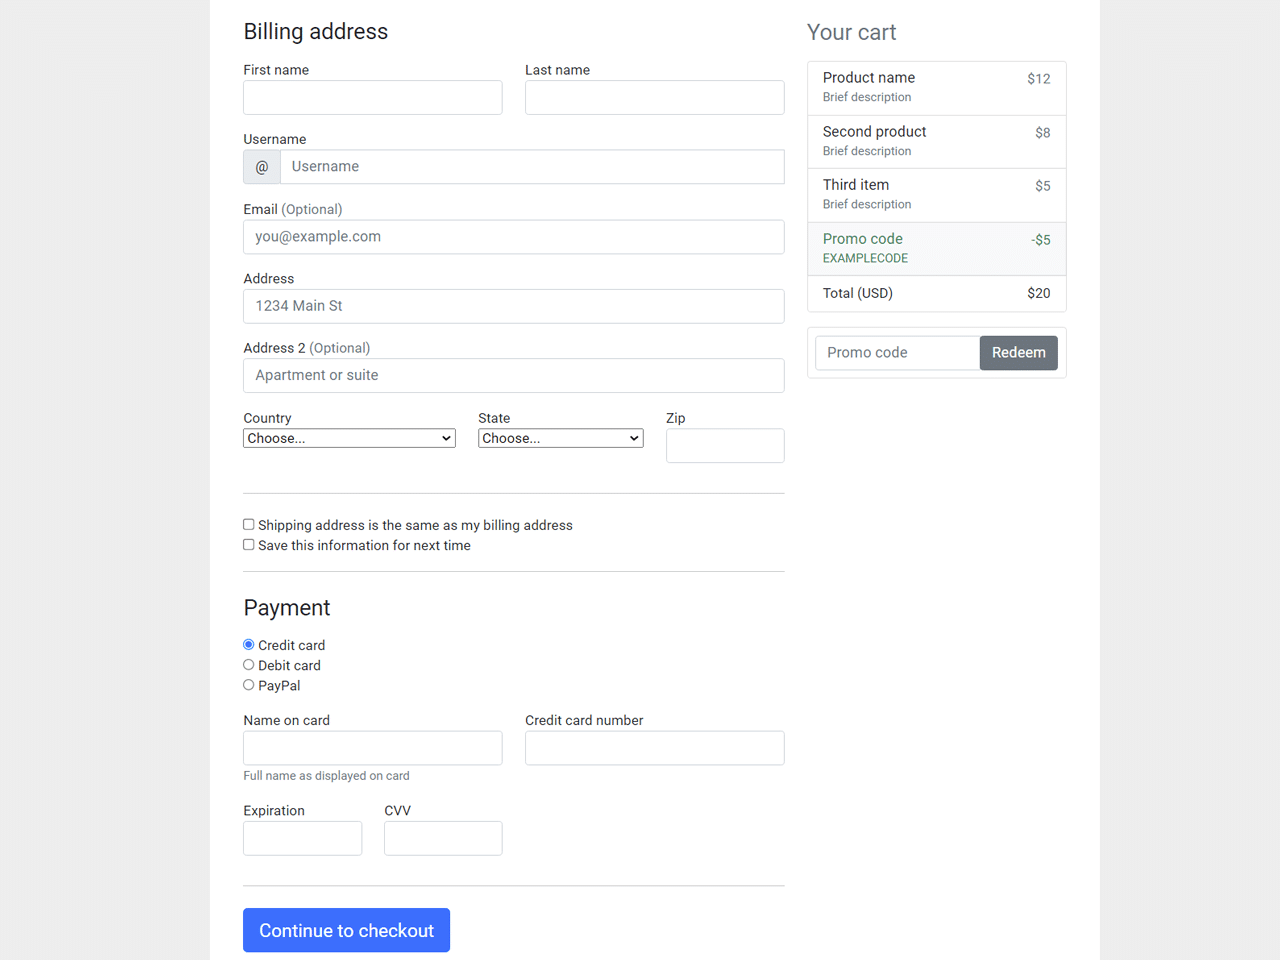1280x960 pixels.
Task: Click the Credit card number field
Action: 654,747
